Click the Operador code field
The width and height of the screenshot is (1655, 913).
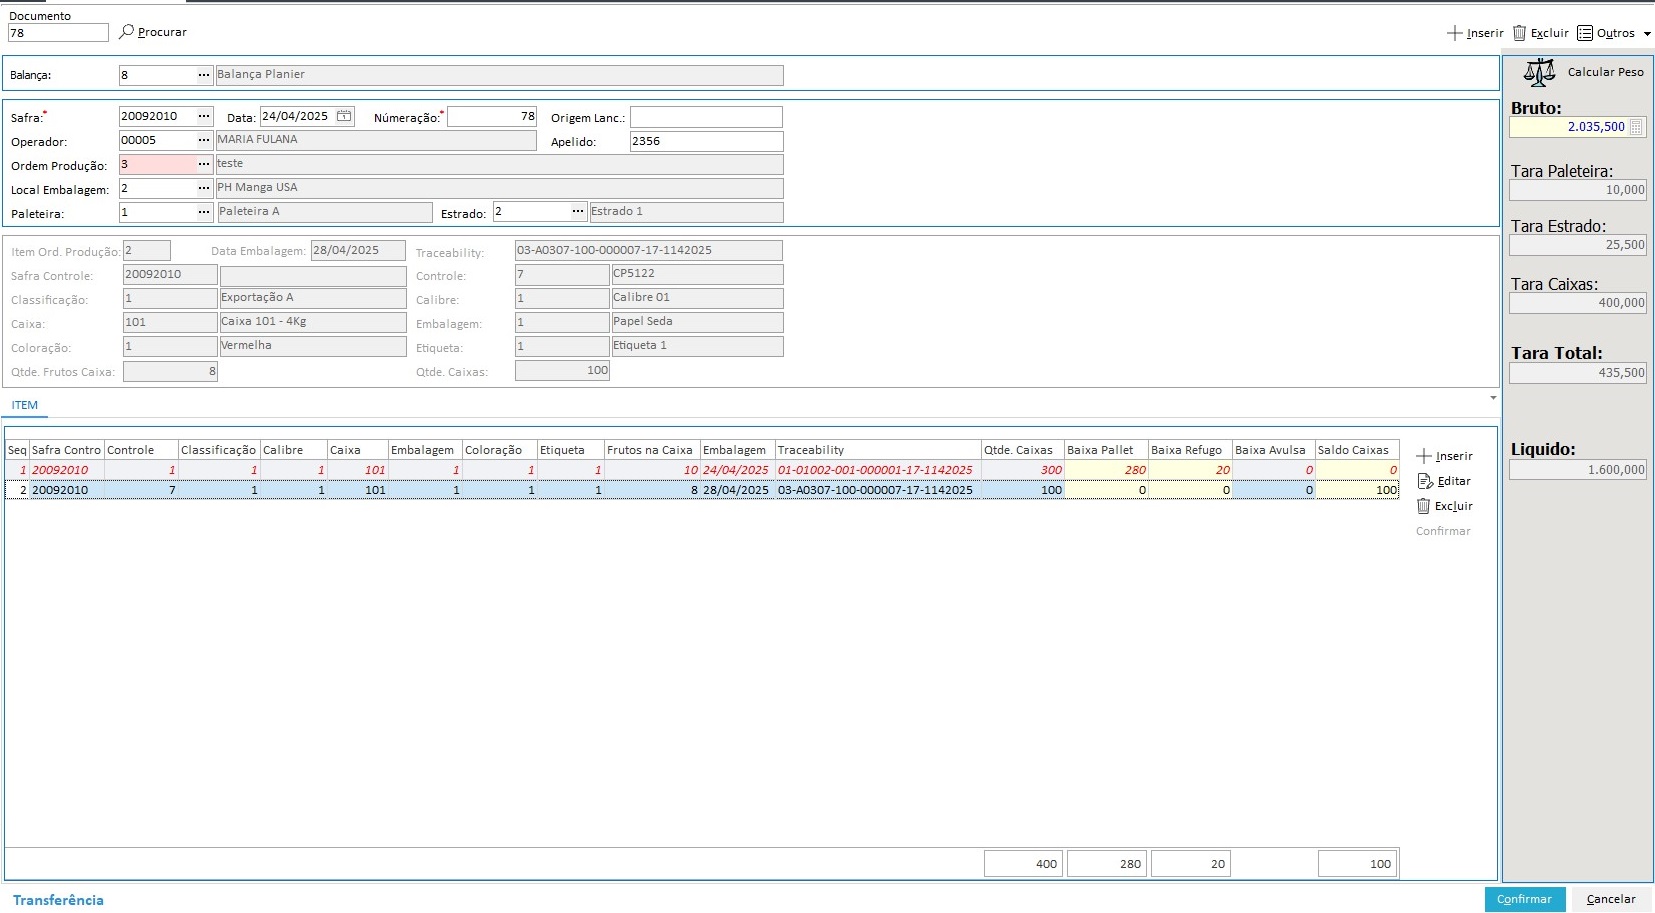click(158, 140)
